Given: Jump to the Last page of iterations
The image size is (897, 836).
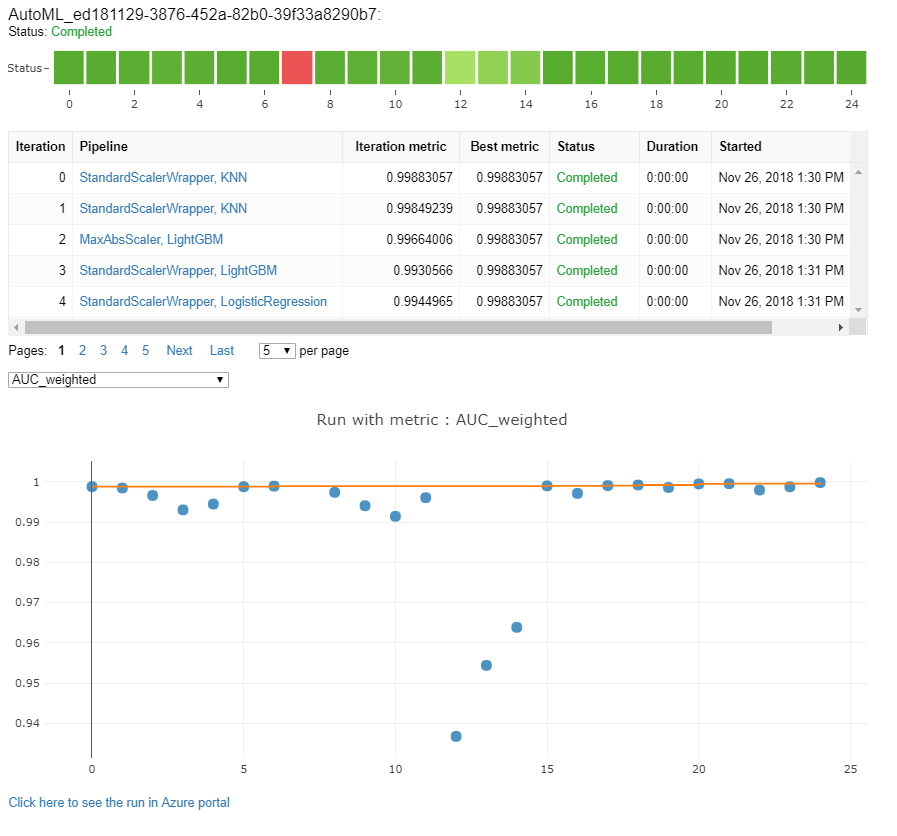Looking at the screenshot, I should [x=221, y=350].
